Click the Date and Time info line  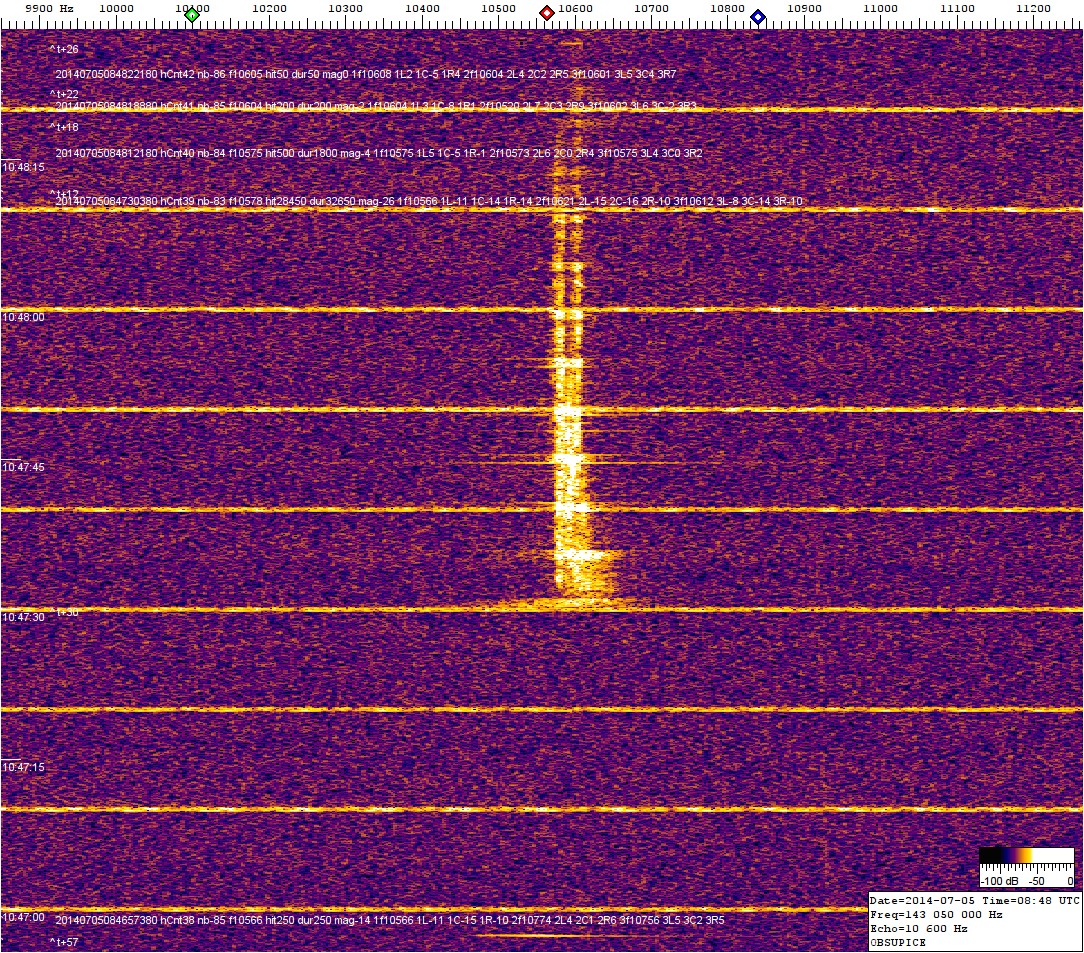point(974,901)
